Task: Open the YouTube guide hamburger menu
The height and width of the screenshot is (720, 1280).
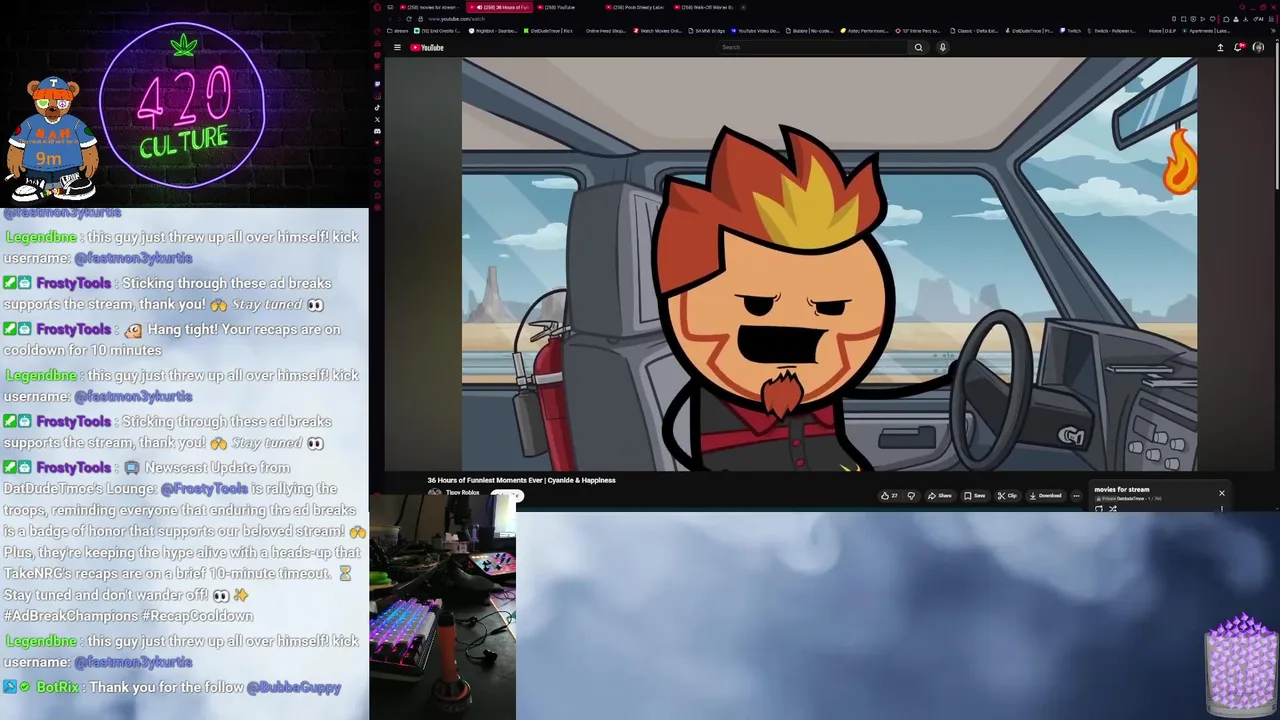Action: (397, 47)
